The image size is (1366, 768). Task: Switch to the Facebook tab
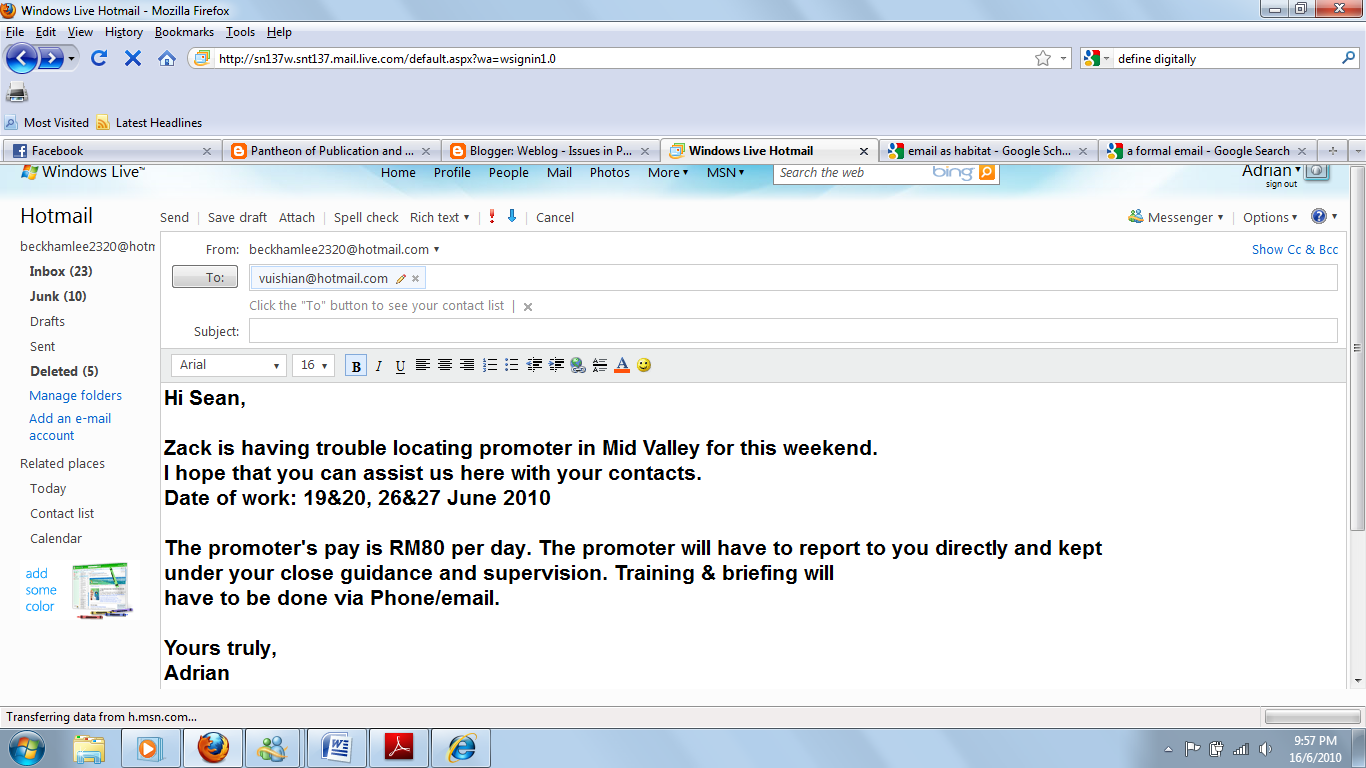(x=111, y=151)
